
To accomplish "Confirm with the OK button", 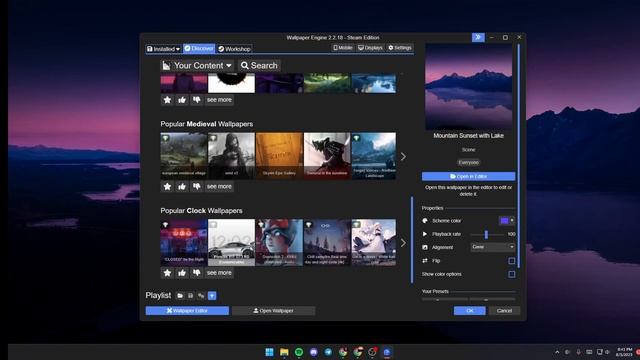I will click(x=470, y=311).
